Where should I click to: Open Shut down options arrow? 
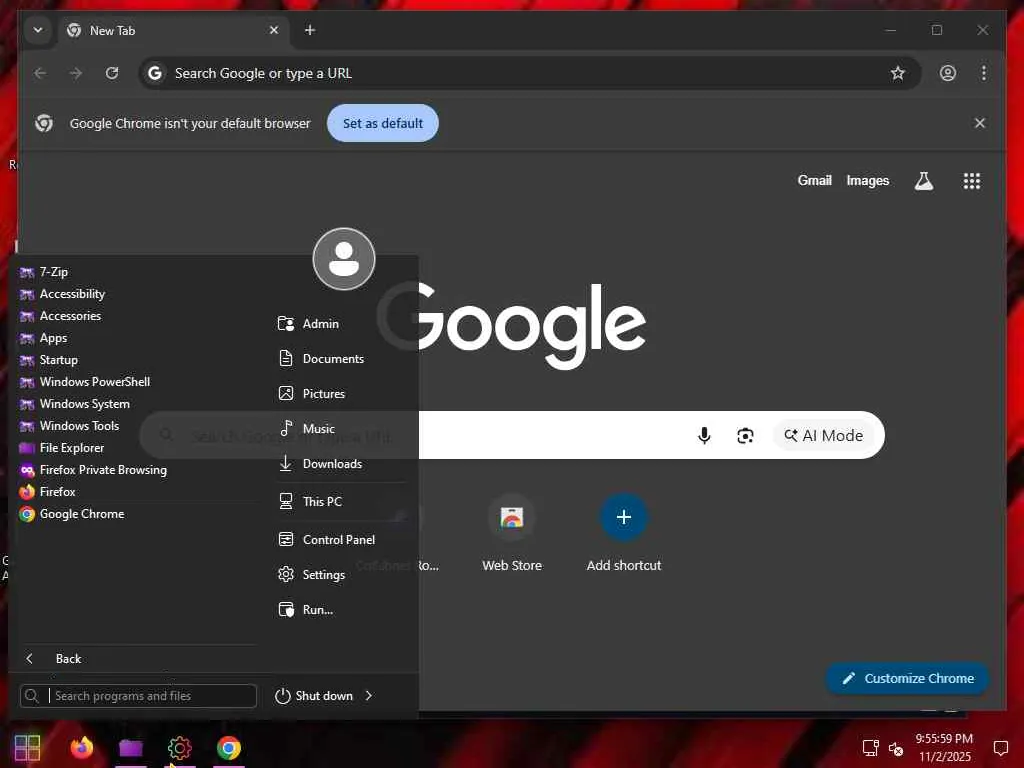tap(369, 696)
